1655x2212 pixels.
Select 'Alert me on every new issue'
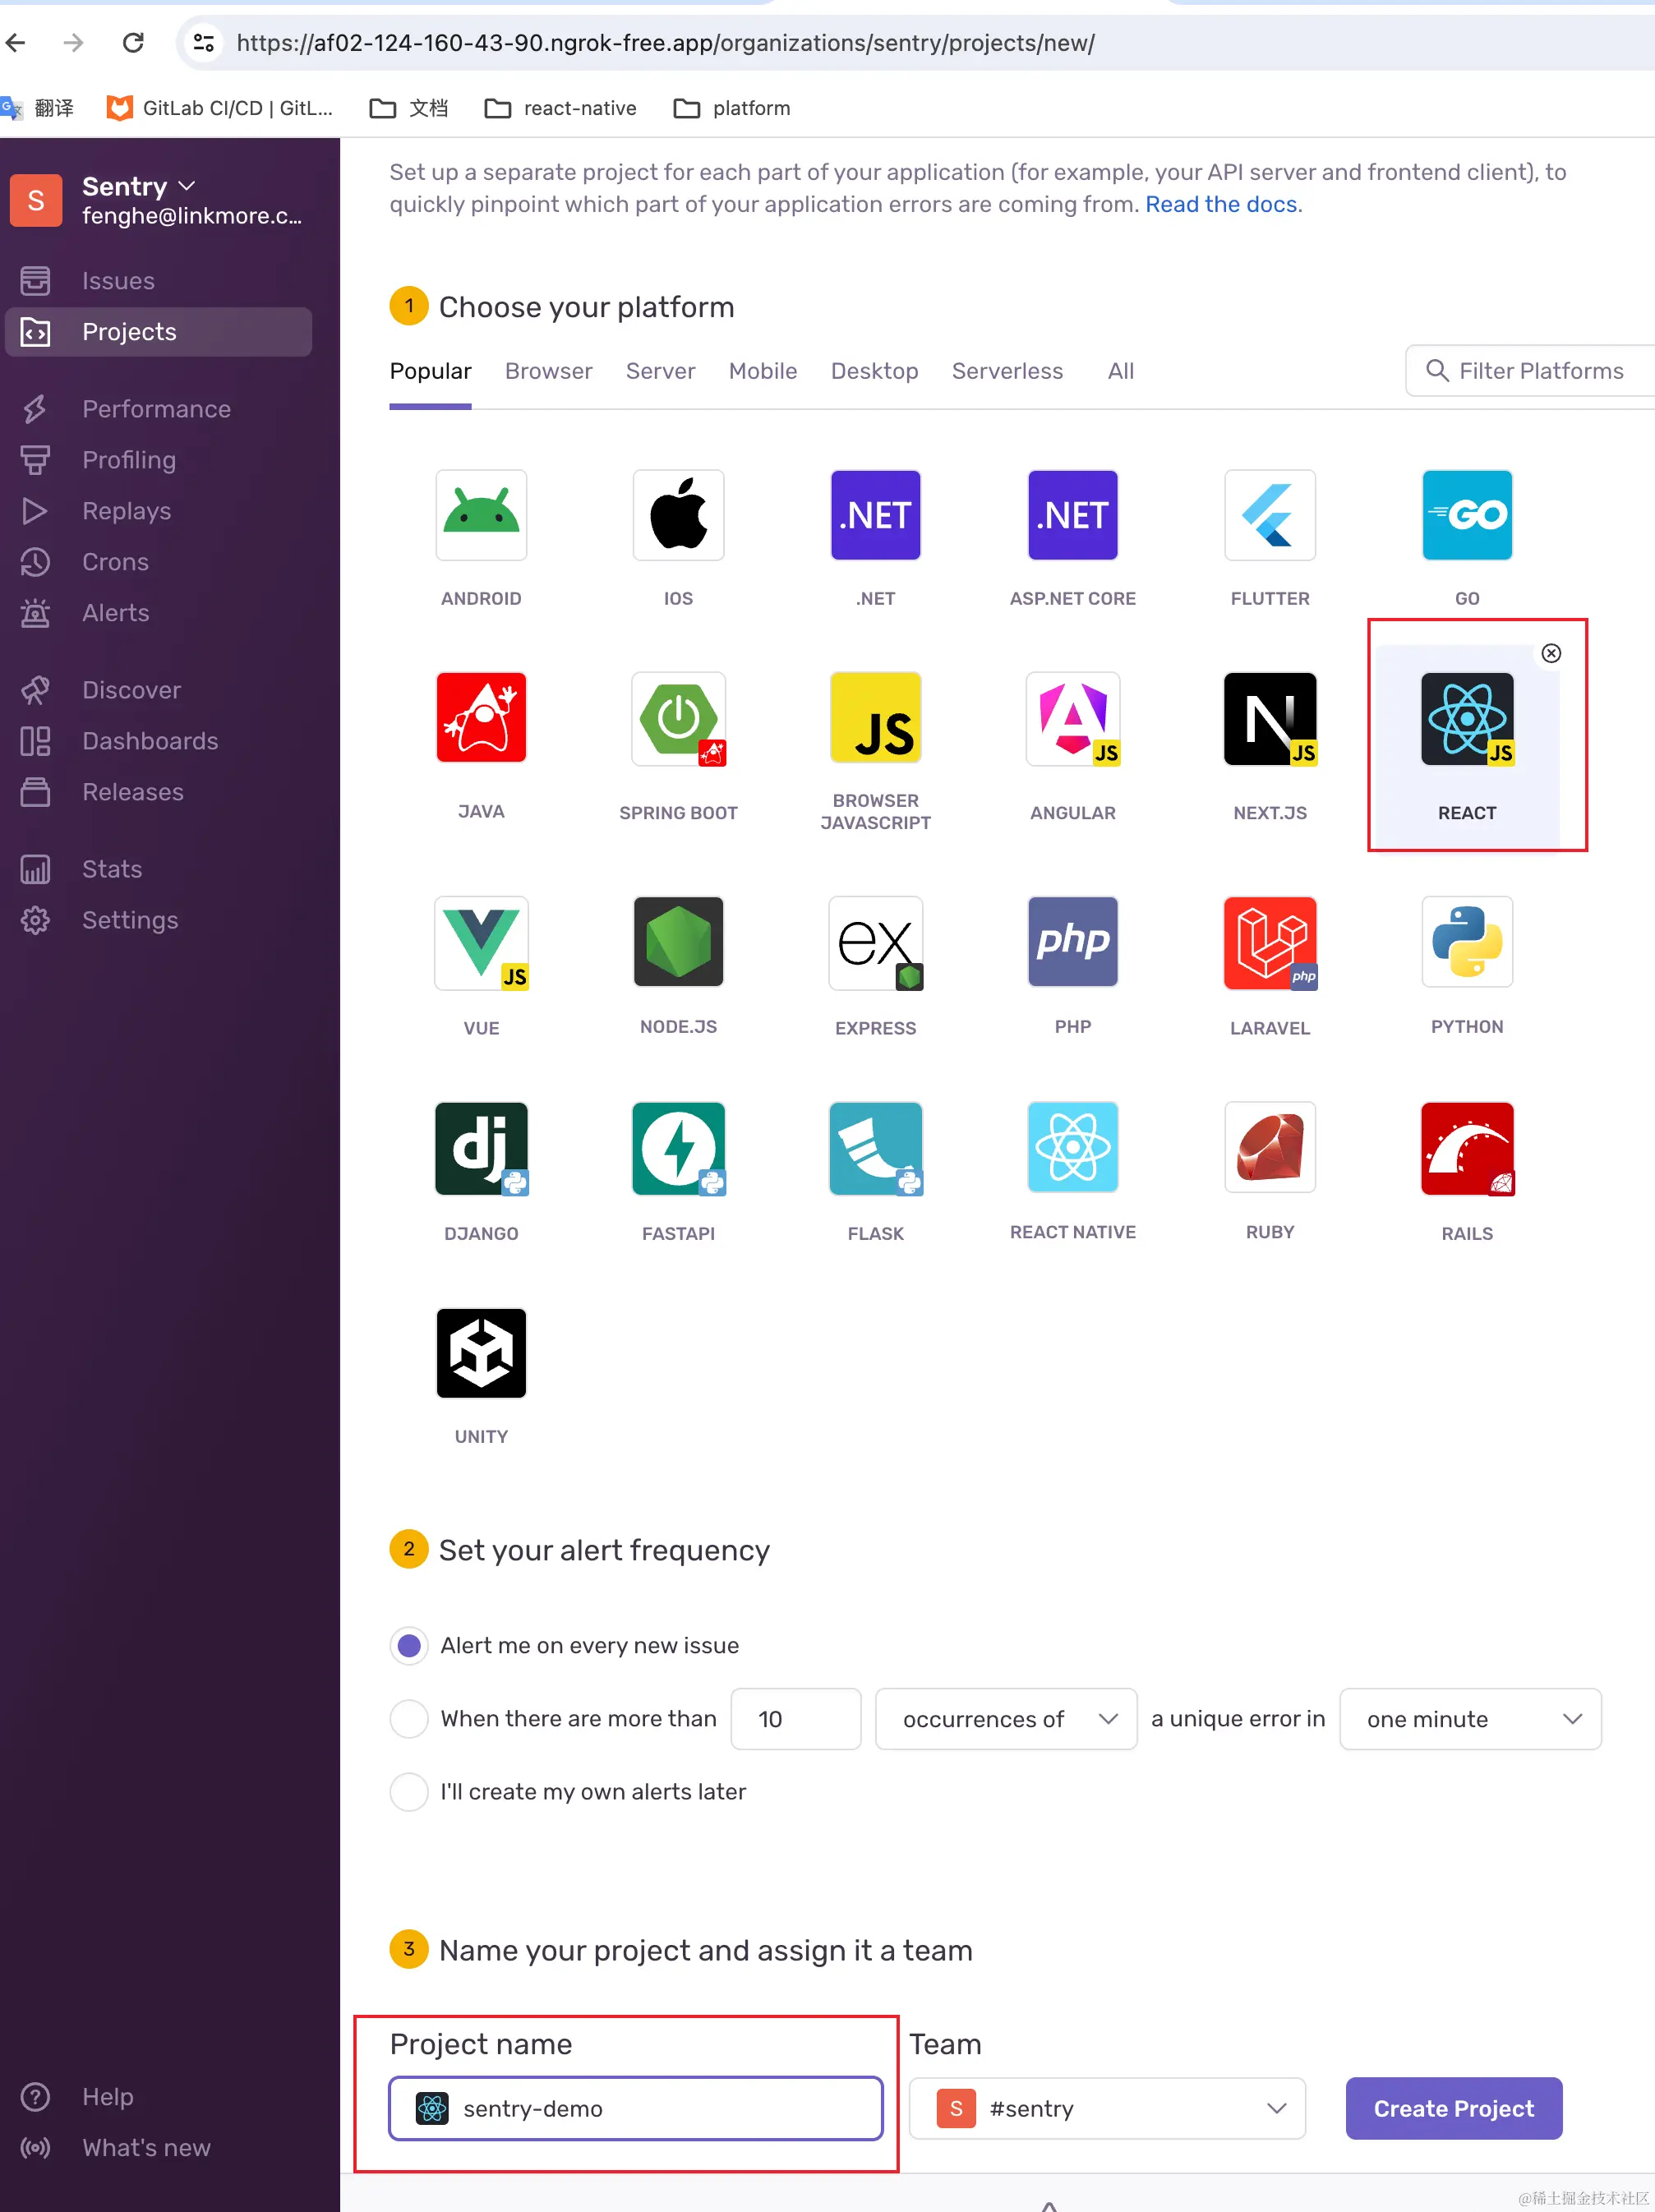408,1645
